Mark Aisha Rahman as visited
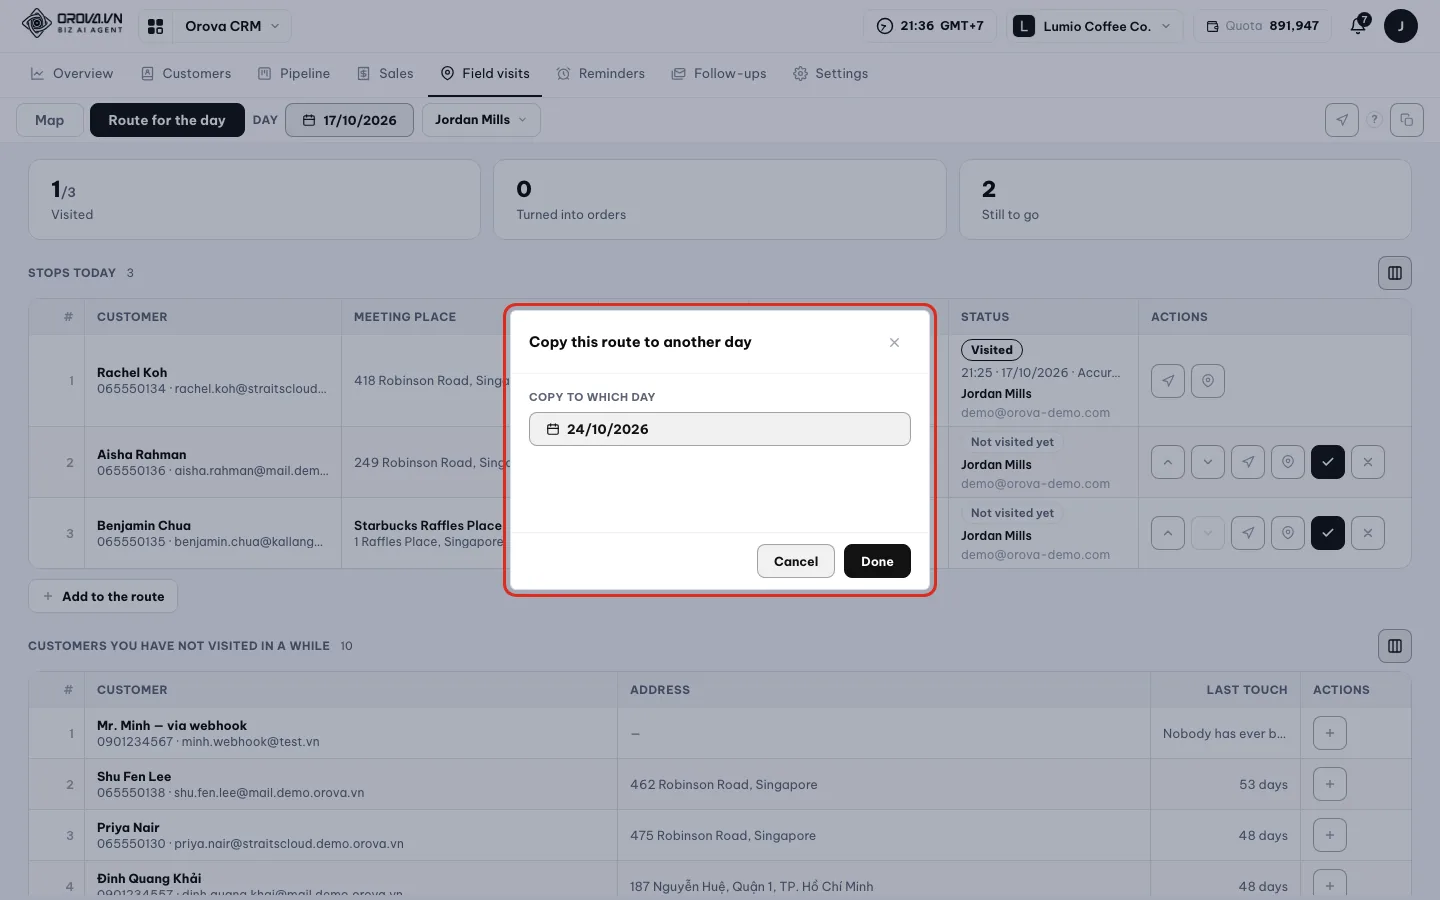Screen dimensions: 1440x900 click(x=1328, y=462)
